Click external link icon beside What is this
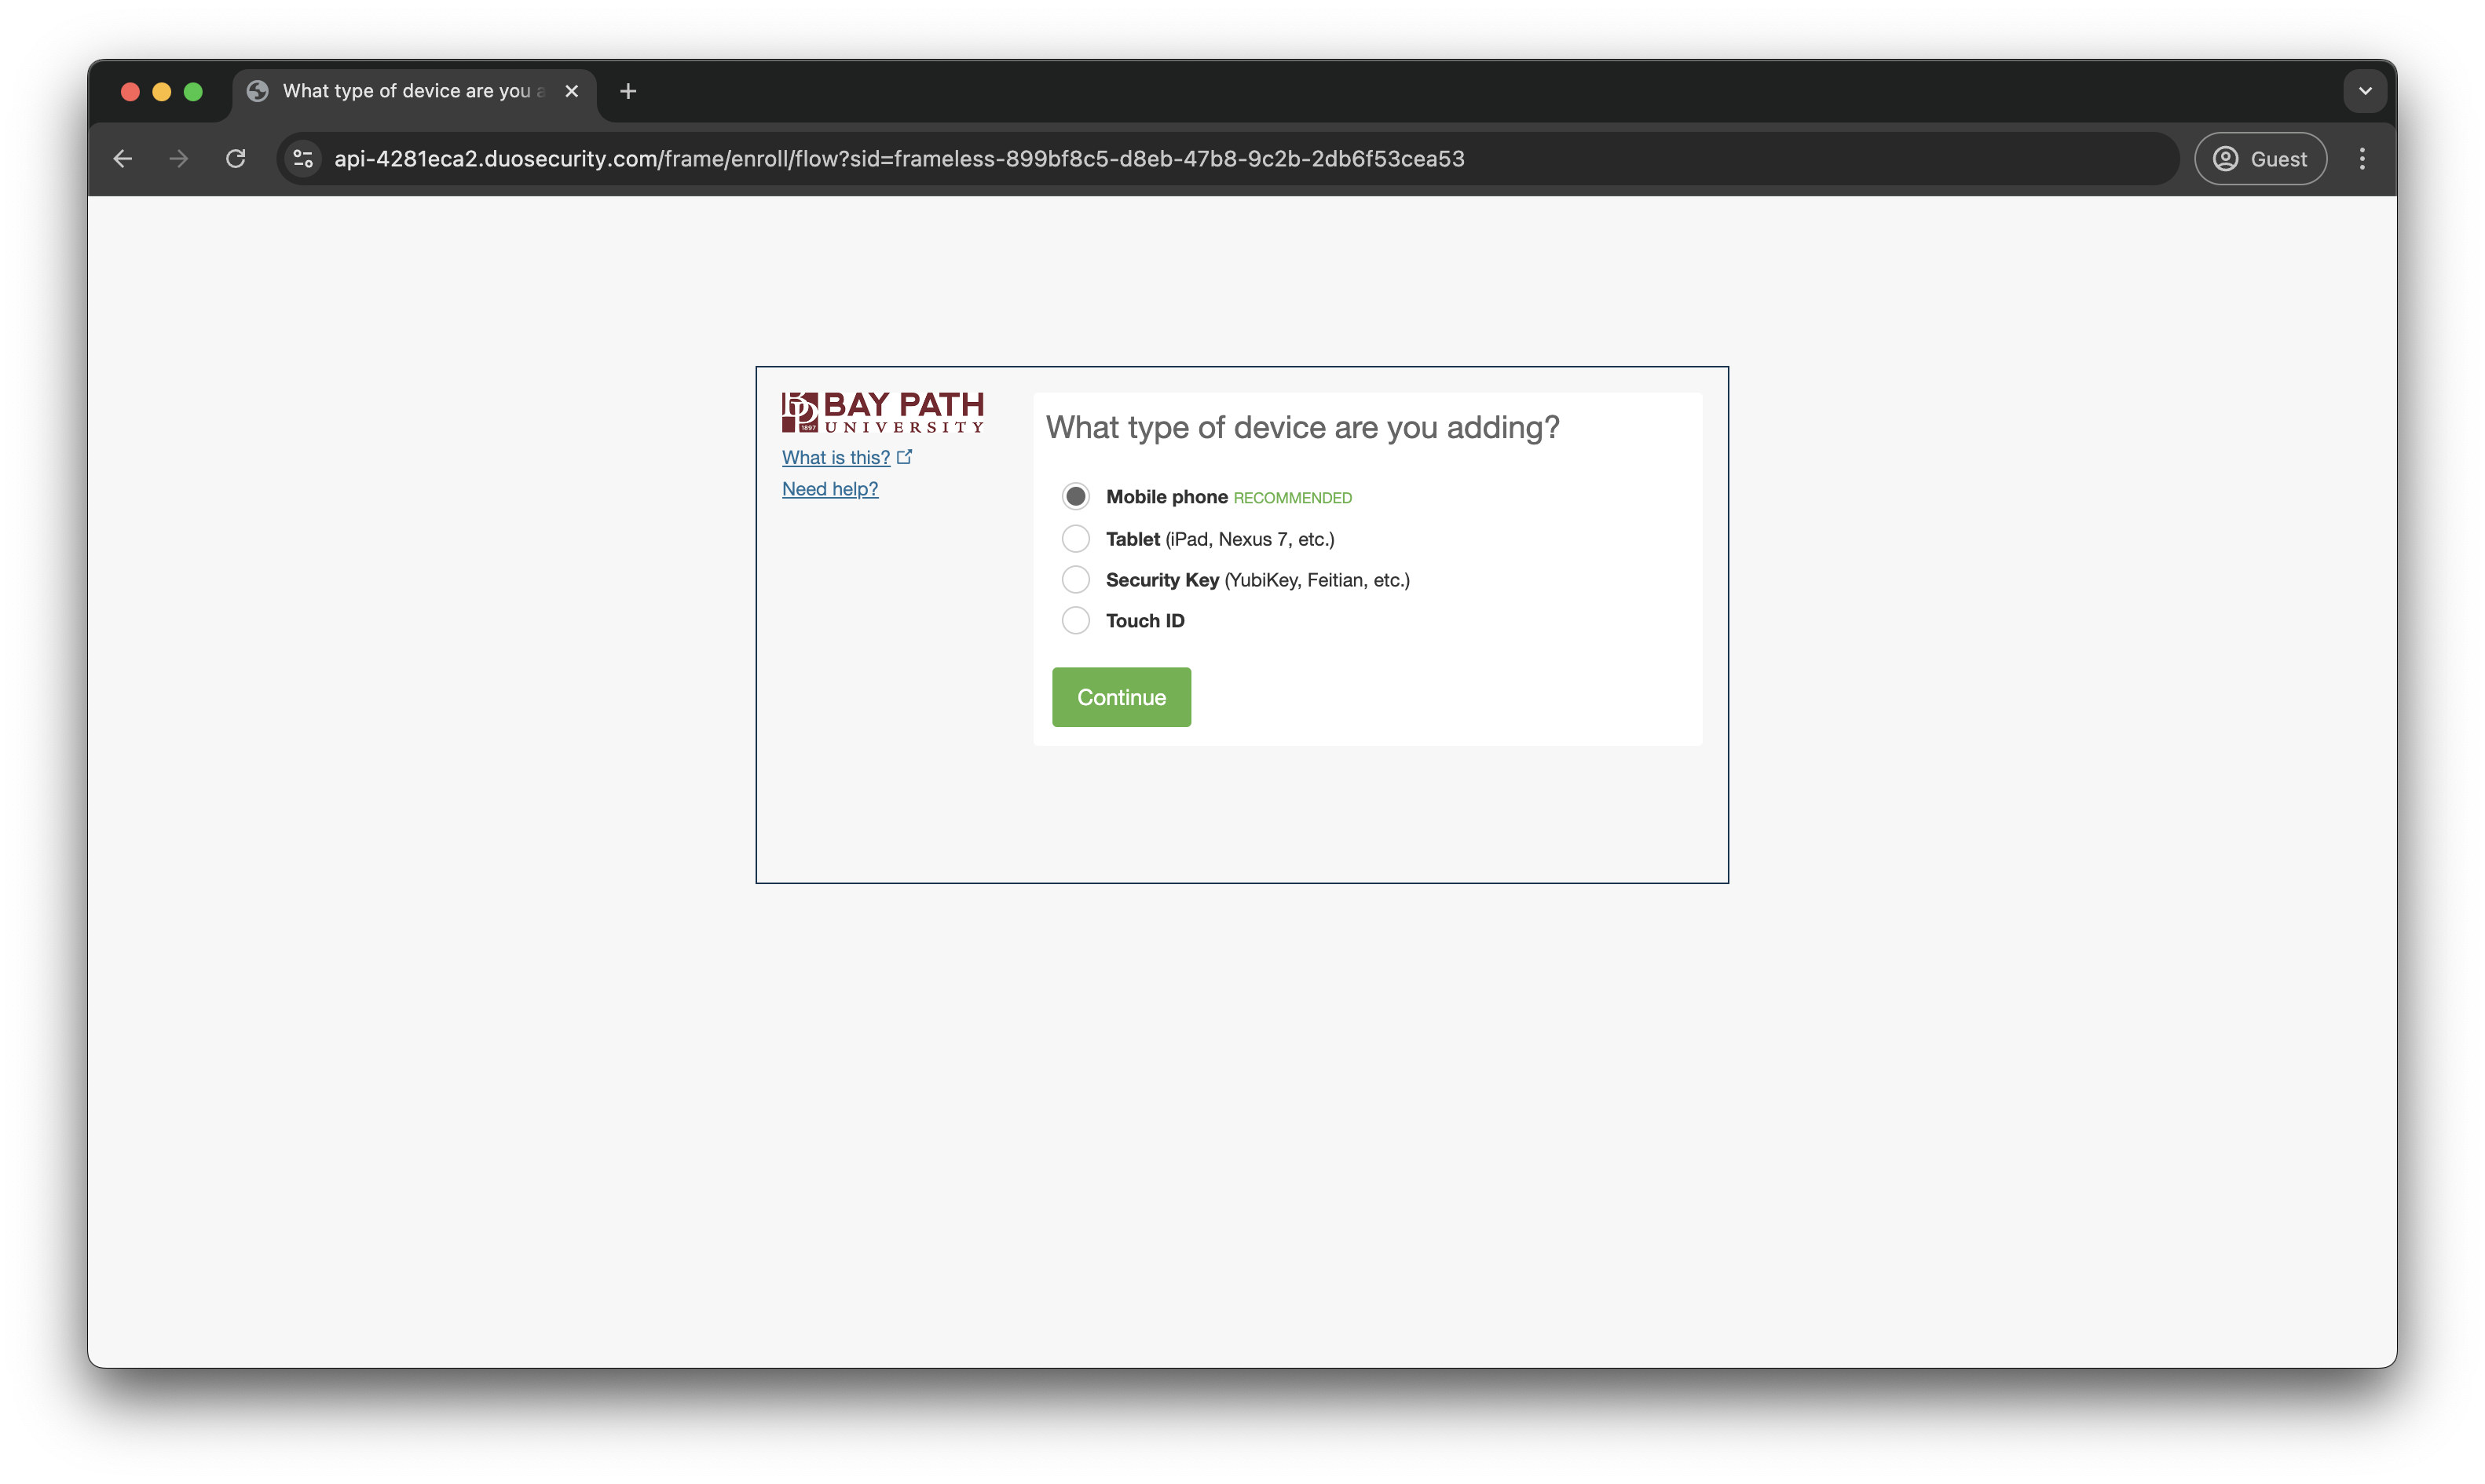The width and height of the screenshot is (2485, 1484). point(905,457)
